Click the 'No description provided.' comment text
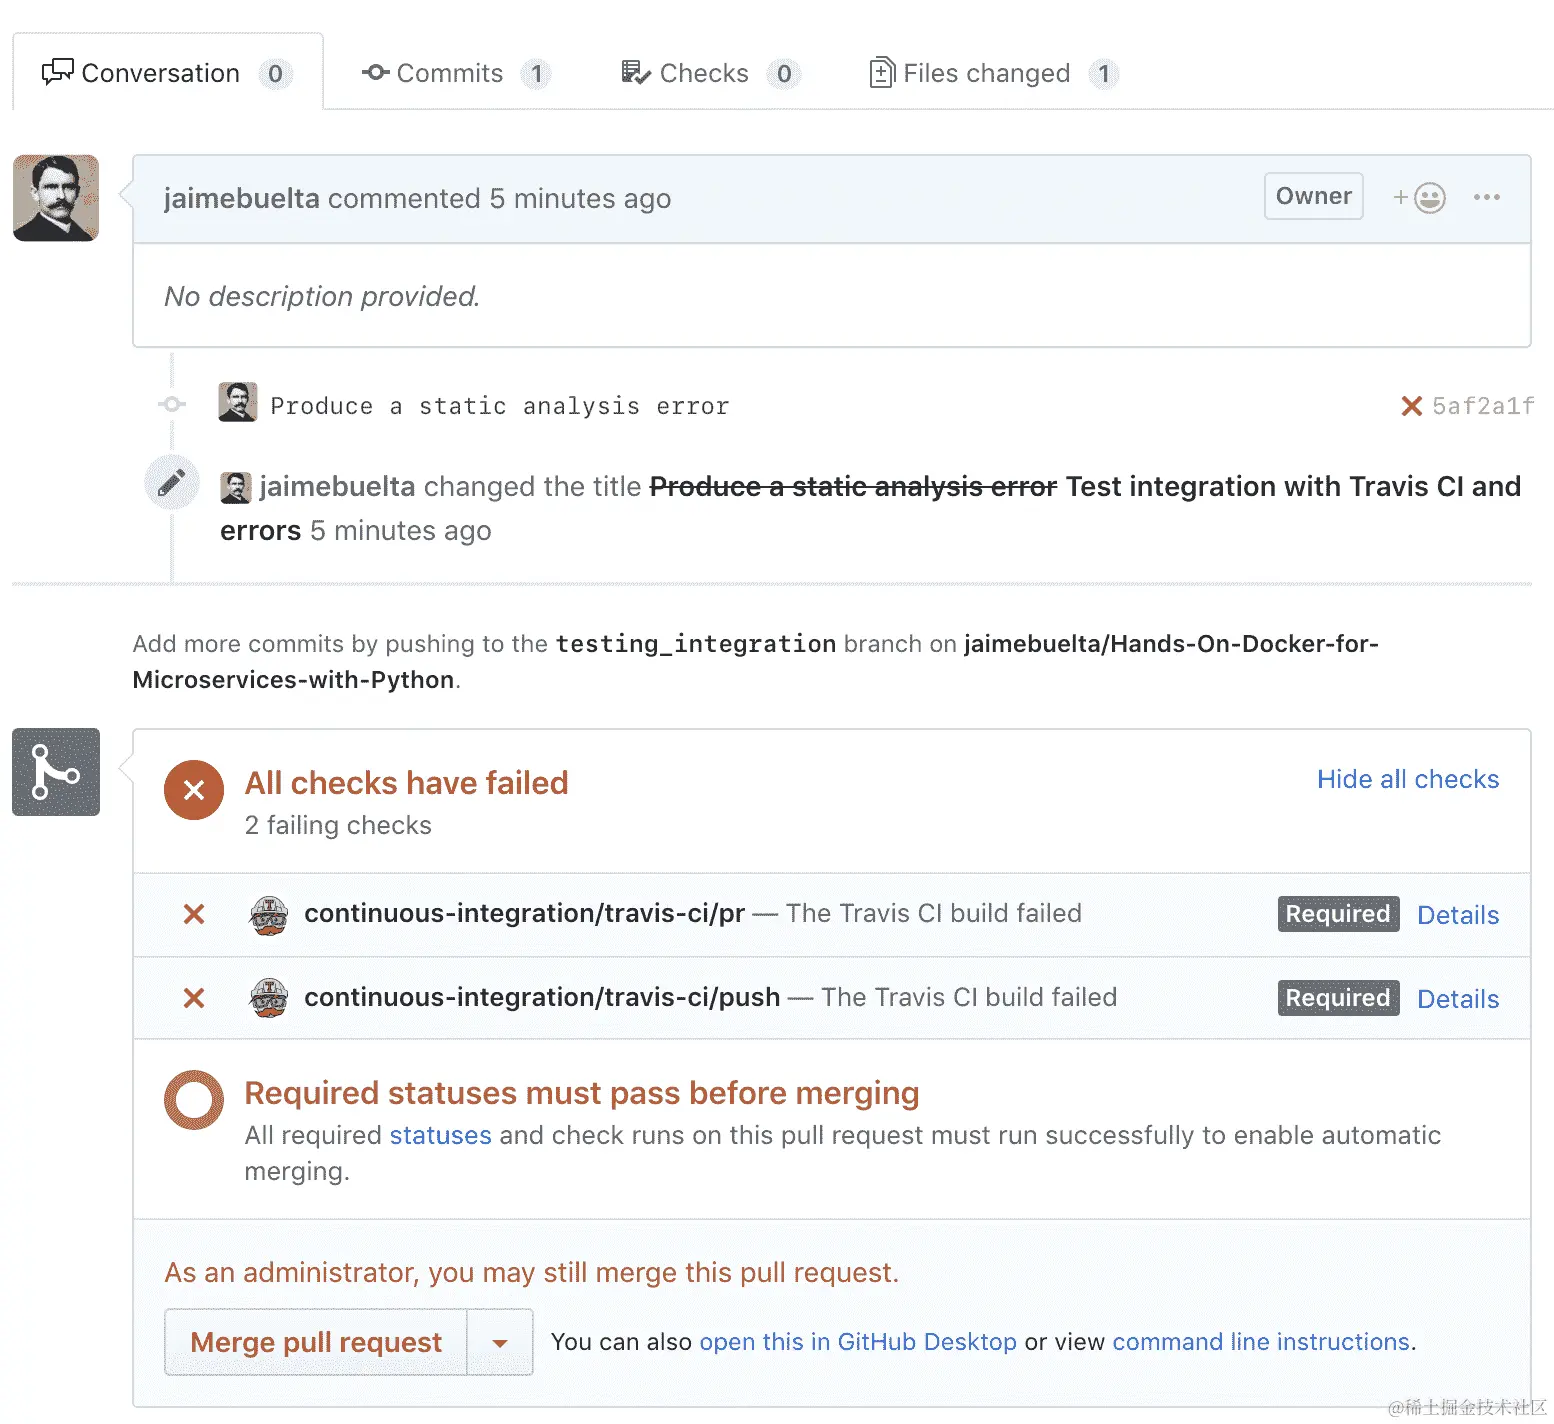This screenshot has width=1554, height=1424. point(322,296)
